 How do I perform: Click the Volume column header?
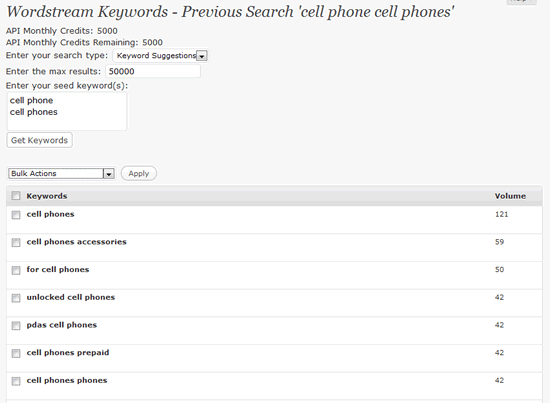point(510,196)
